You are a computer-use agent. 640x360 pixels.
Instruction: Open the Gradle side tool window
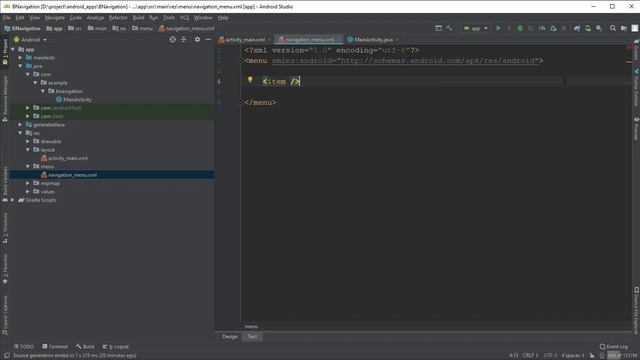pos(636,51)
